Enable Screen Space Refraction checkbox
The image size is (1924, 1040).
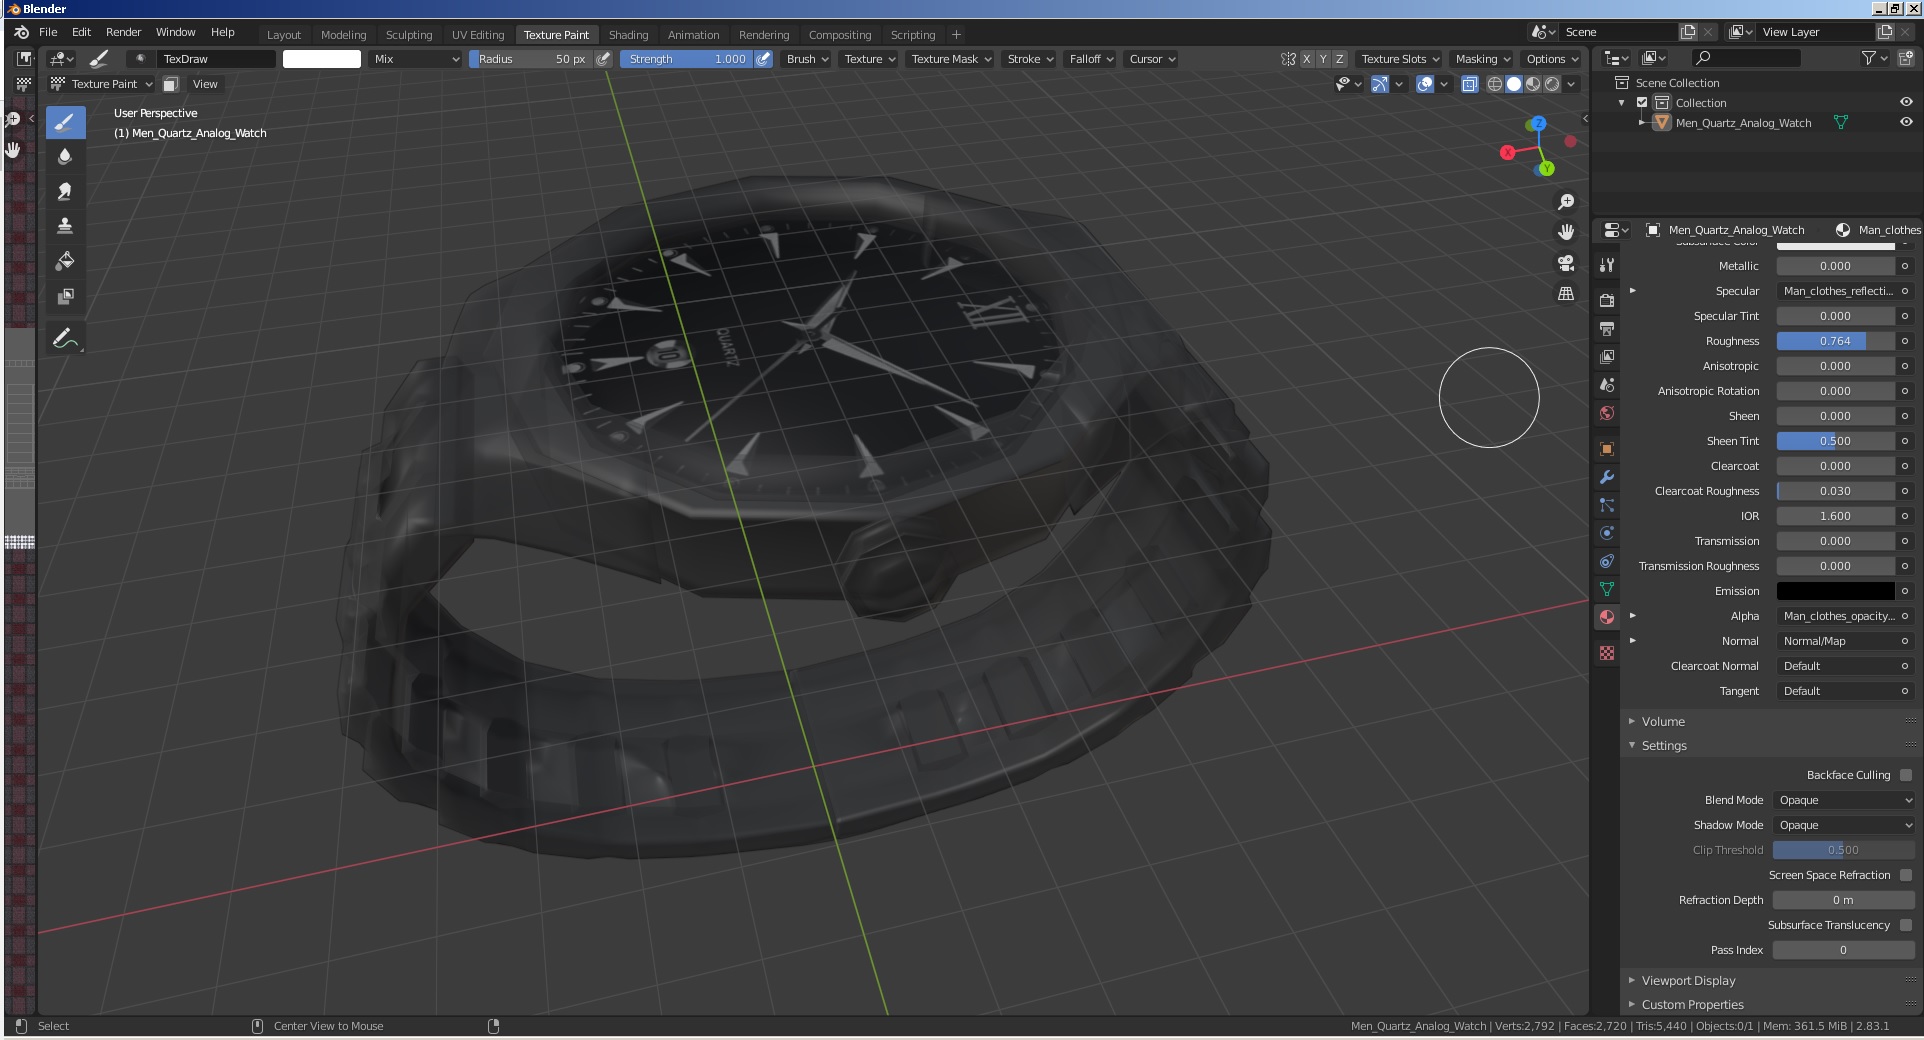(x=1906, y=875)
